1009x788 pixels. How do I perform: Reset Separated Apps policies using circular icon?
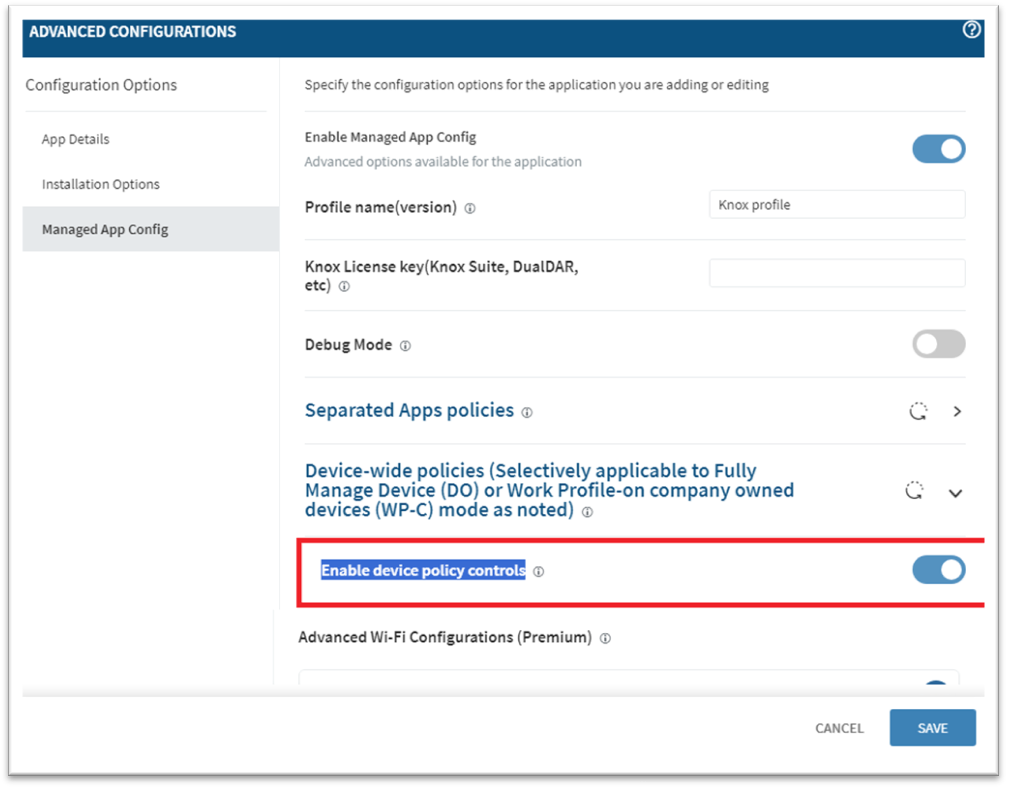point(917,411)
